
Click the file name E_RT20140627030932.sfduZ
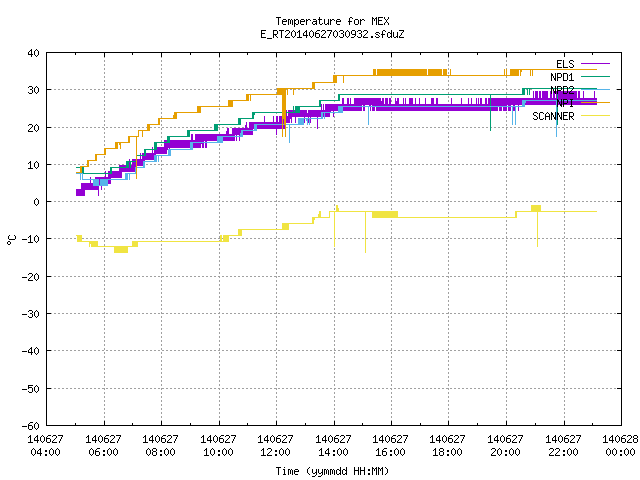point(332,34)
